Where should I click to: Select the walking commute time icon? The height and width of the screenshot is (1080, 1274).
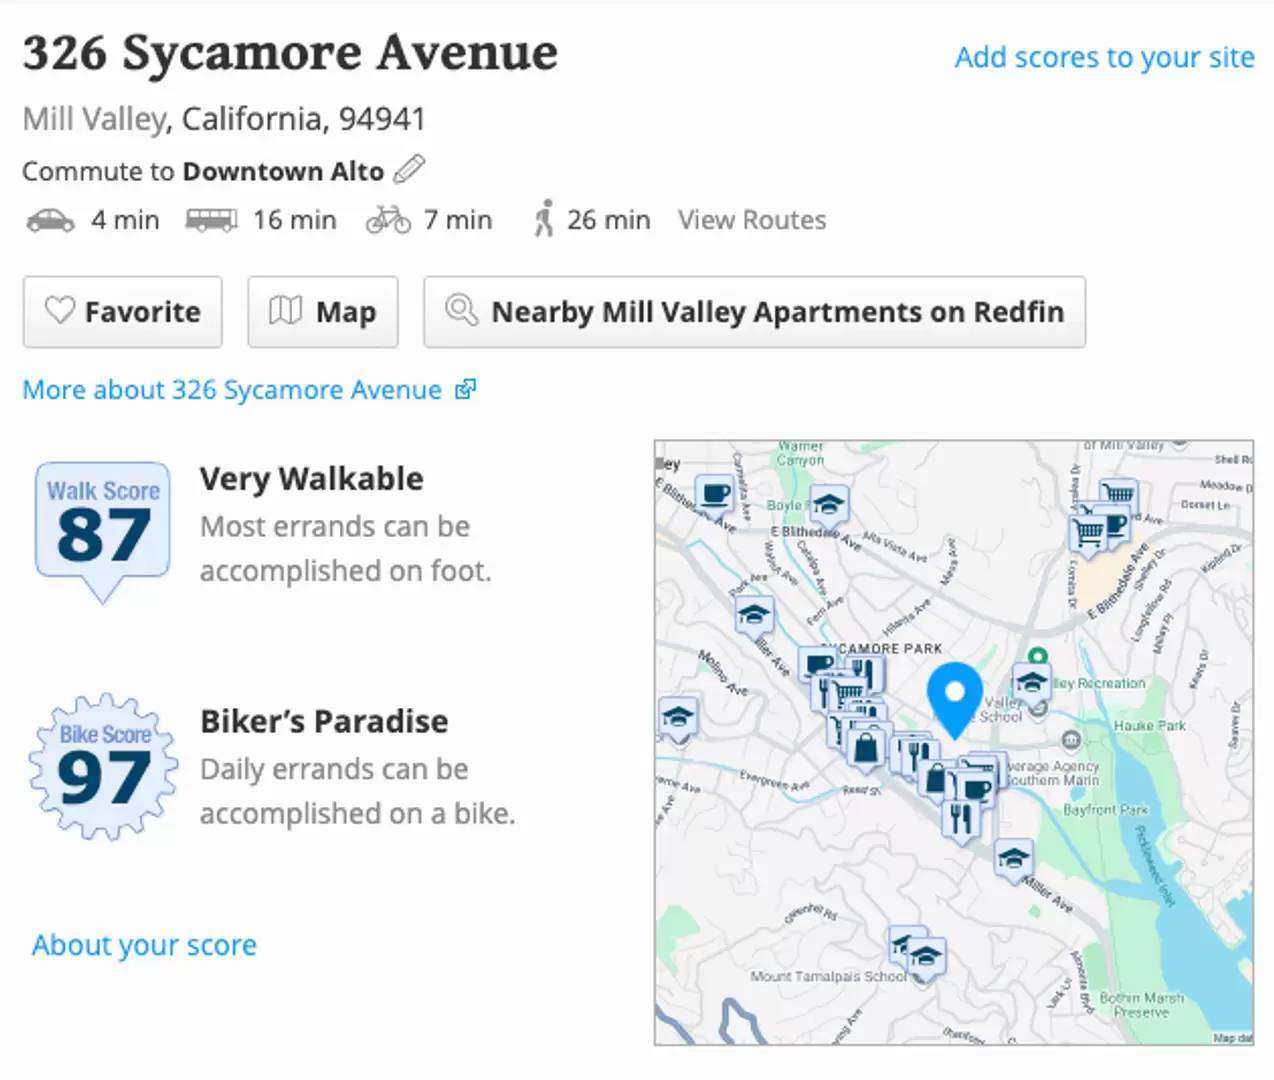[x=543, y=219]
